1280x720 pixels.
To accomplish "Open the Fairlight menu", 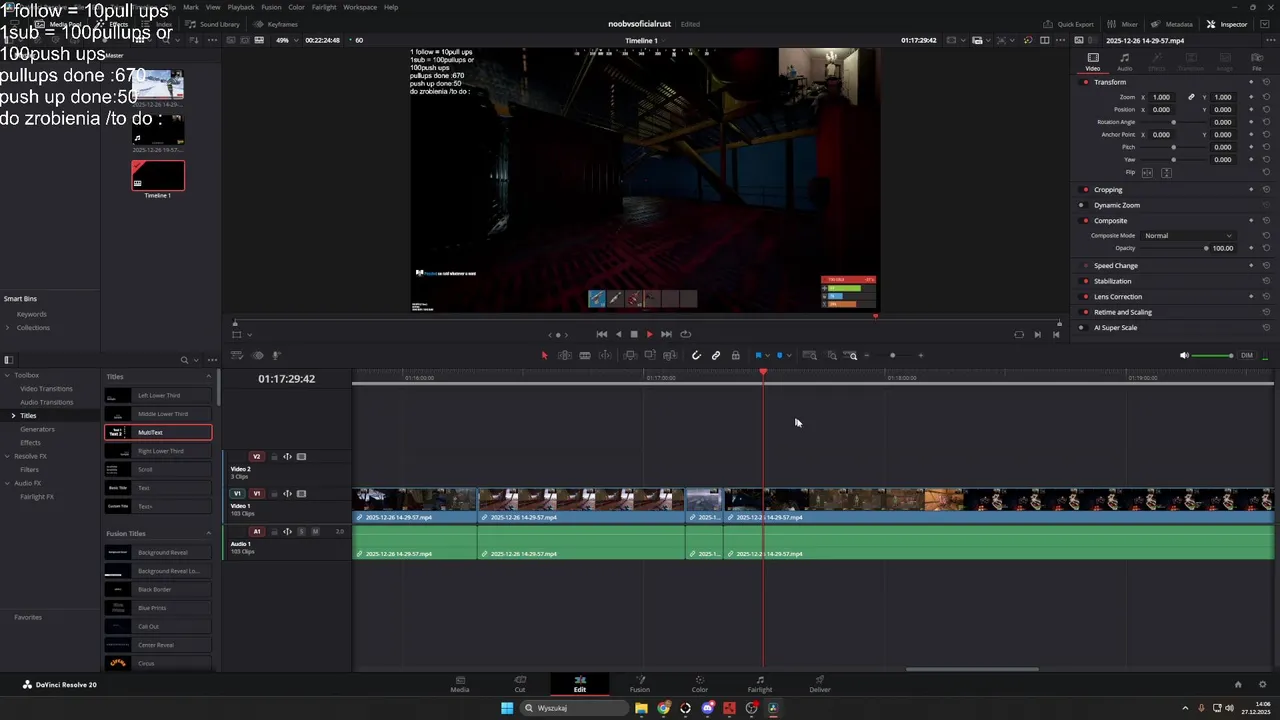I will click(324, 7).
